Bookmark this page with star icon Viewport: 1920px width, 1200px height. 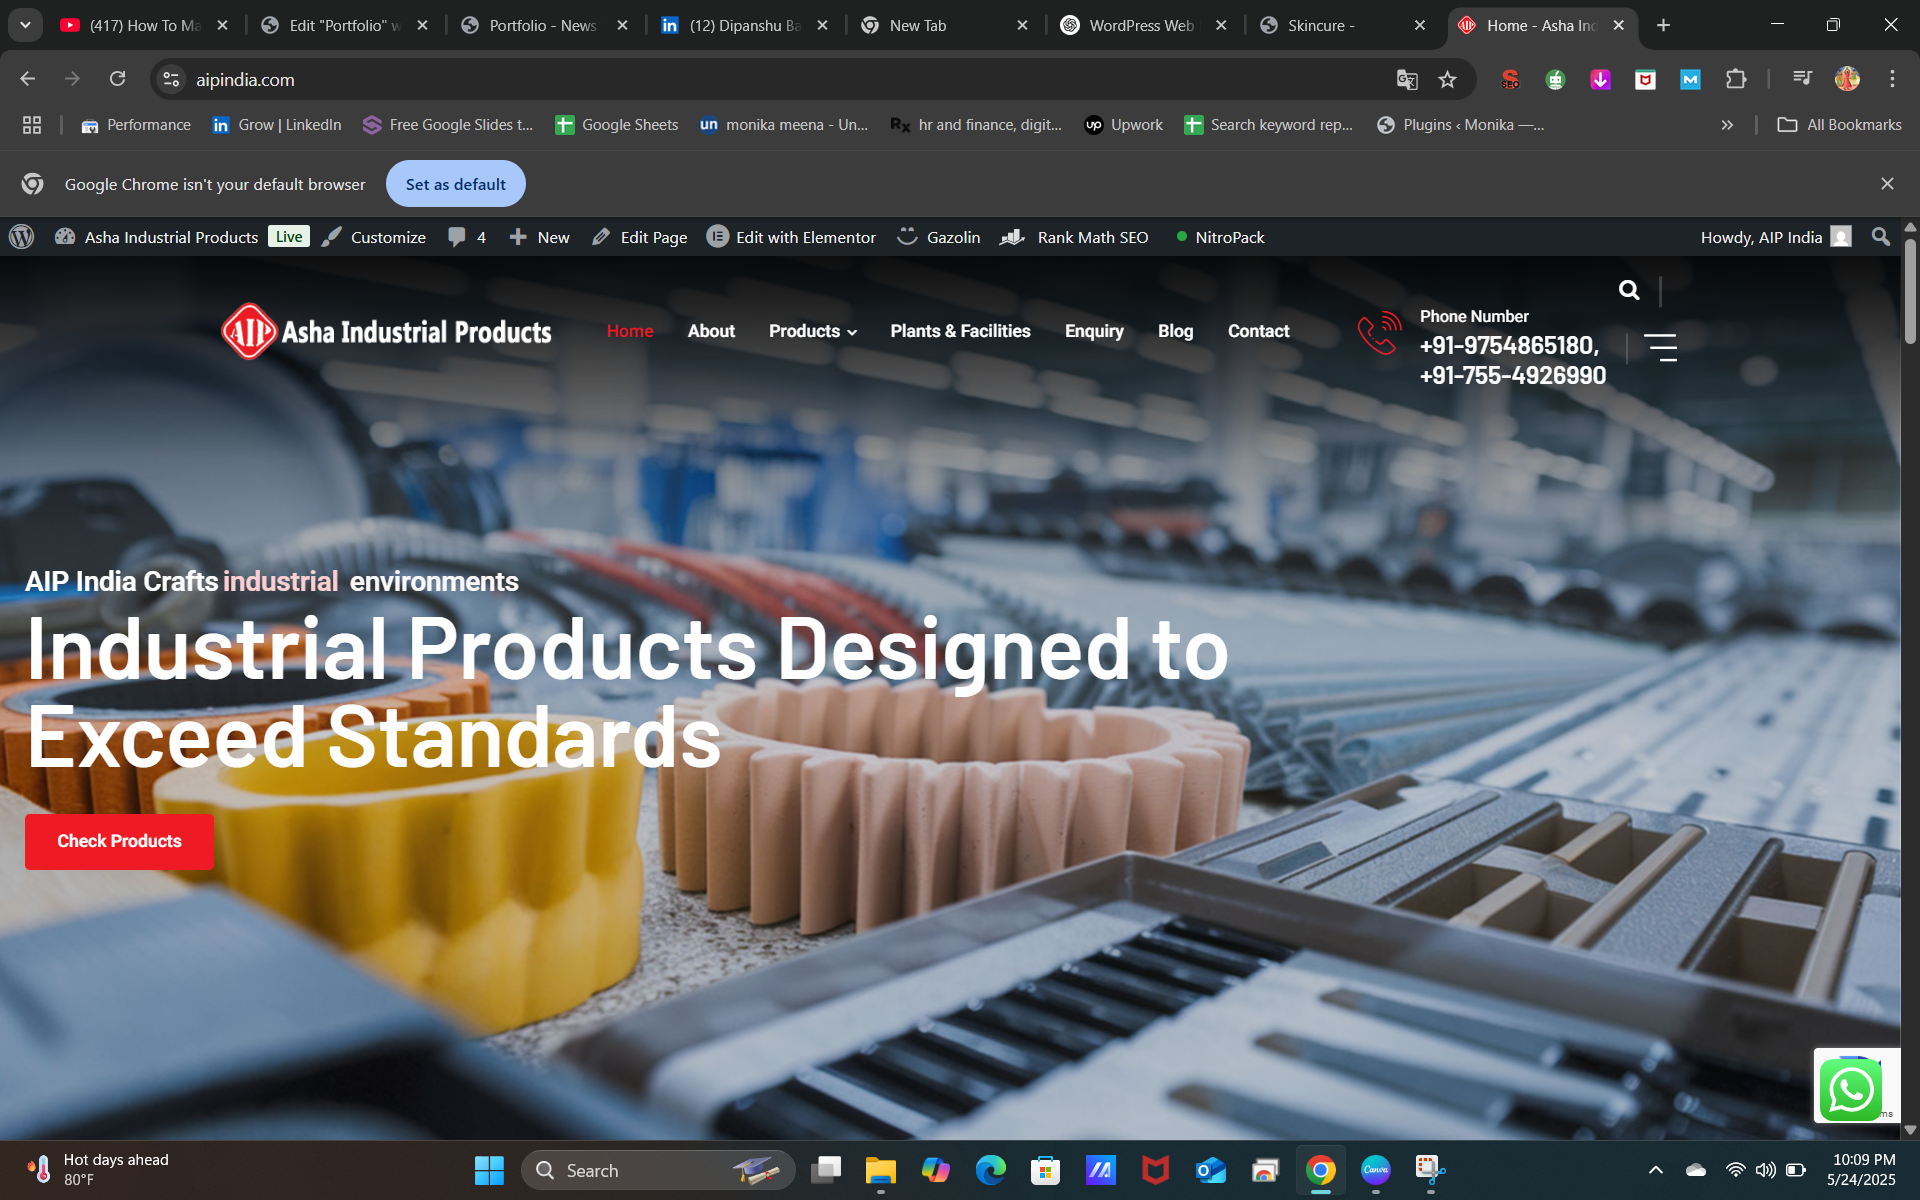click(x=1447, y=80)
